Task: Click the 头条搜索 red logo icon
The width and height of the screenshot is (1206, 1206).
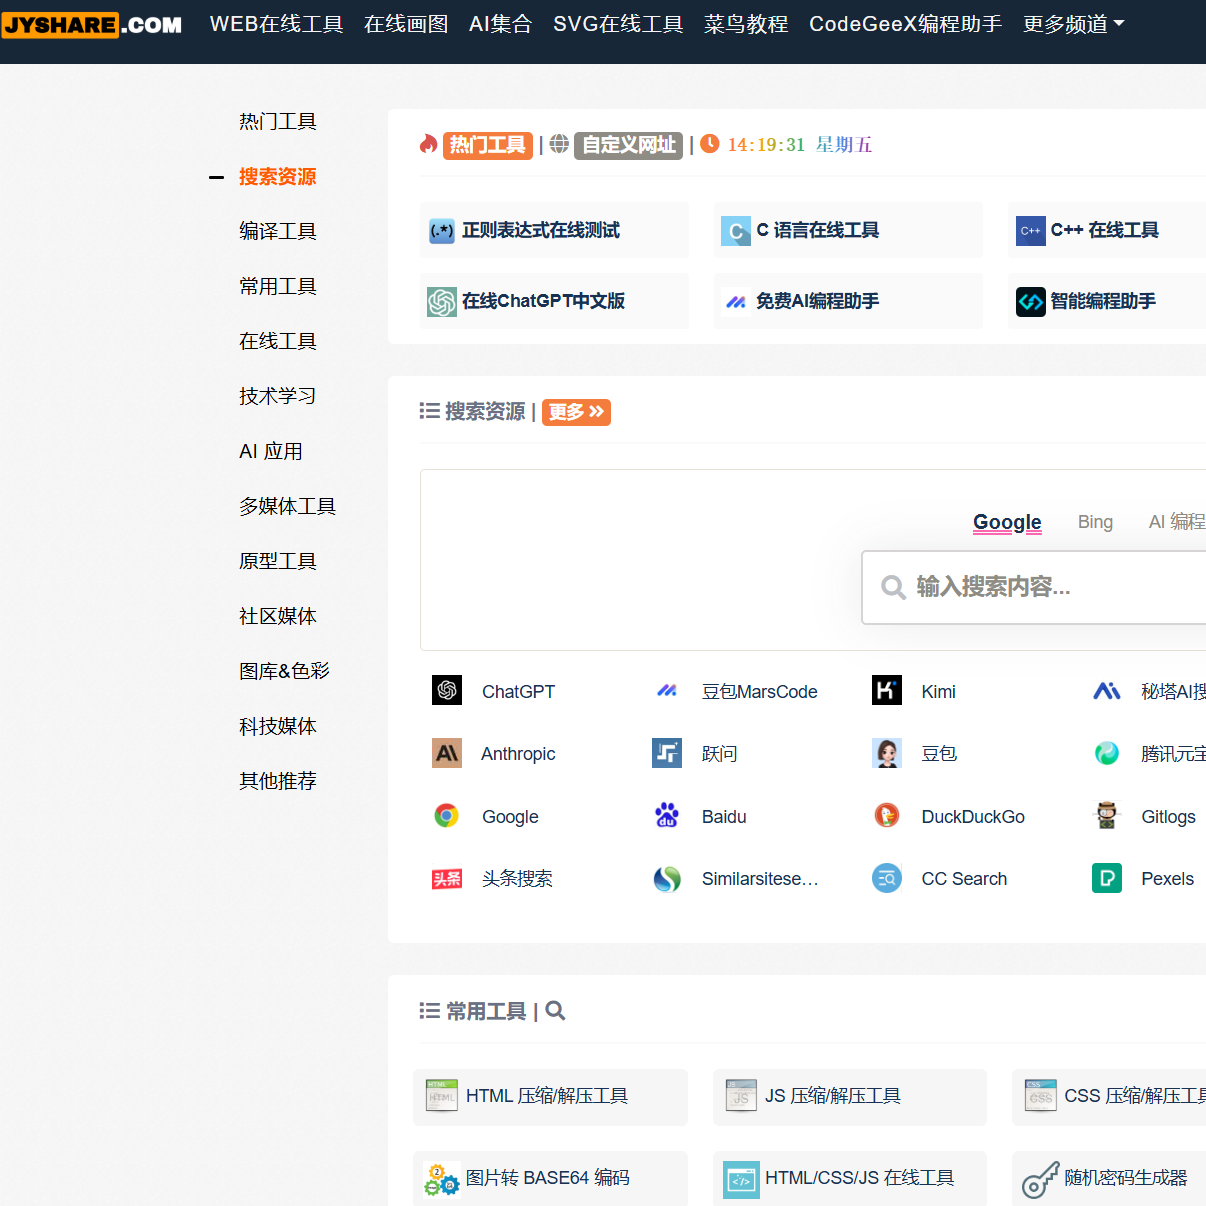Action: click(447, 879)
